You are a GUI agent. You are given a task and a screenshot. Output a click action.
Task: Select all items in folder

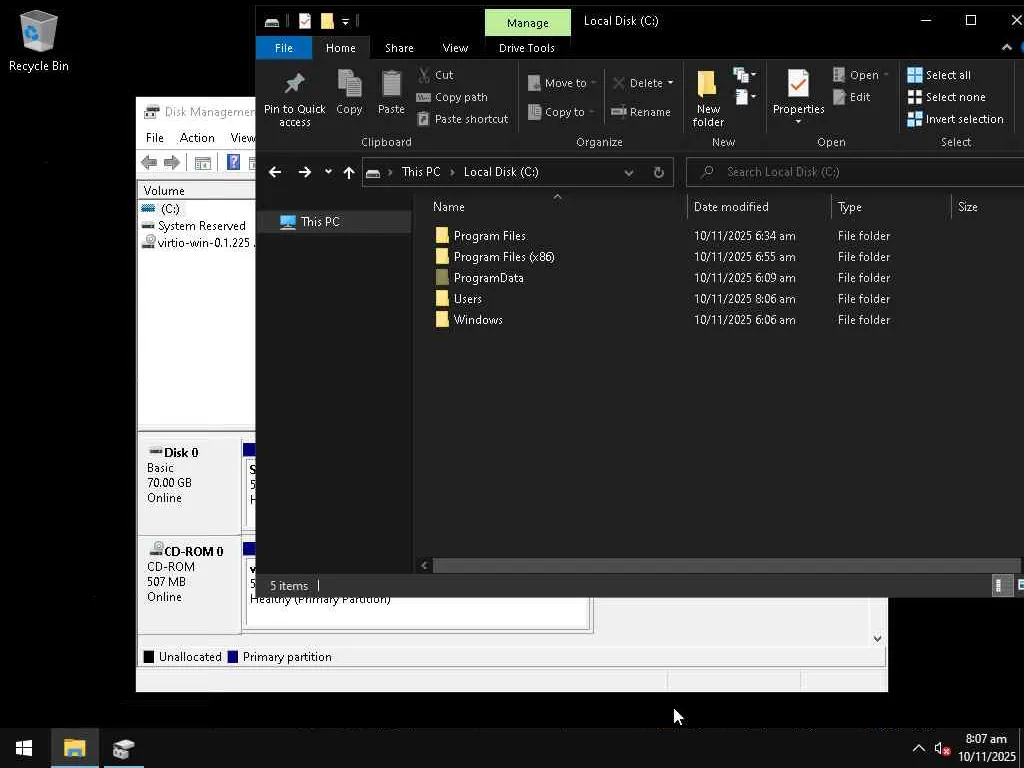point(939,74)
